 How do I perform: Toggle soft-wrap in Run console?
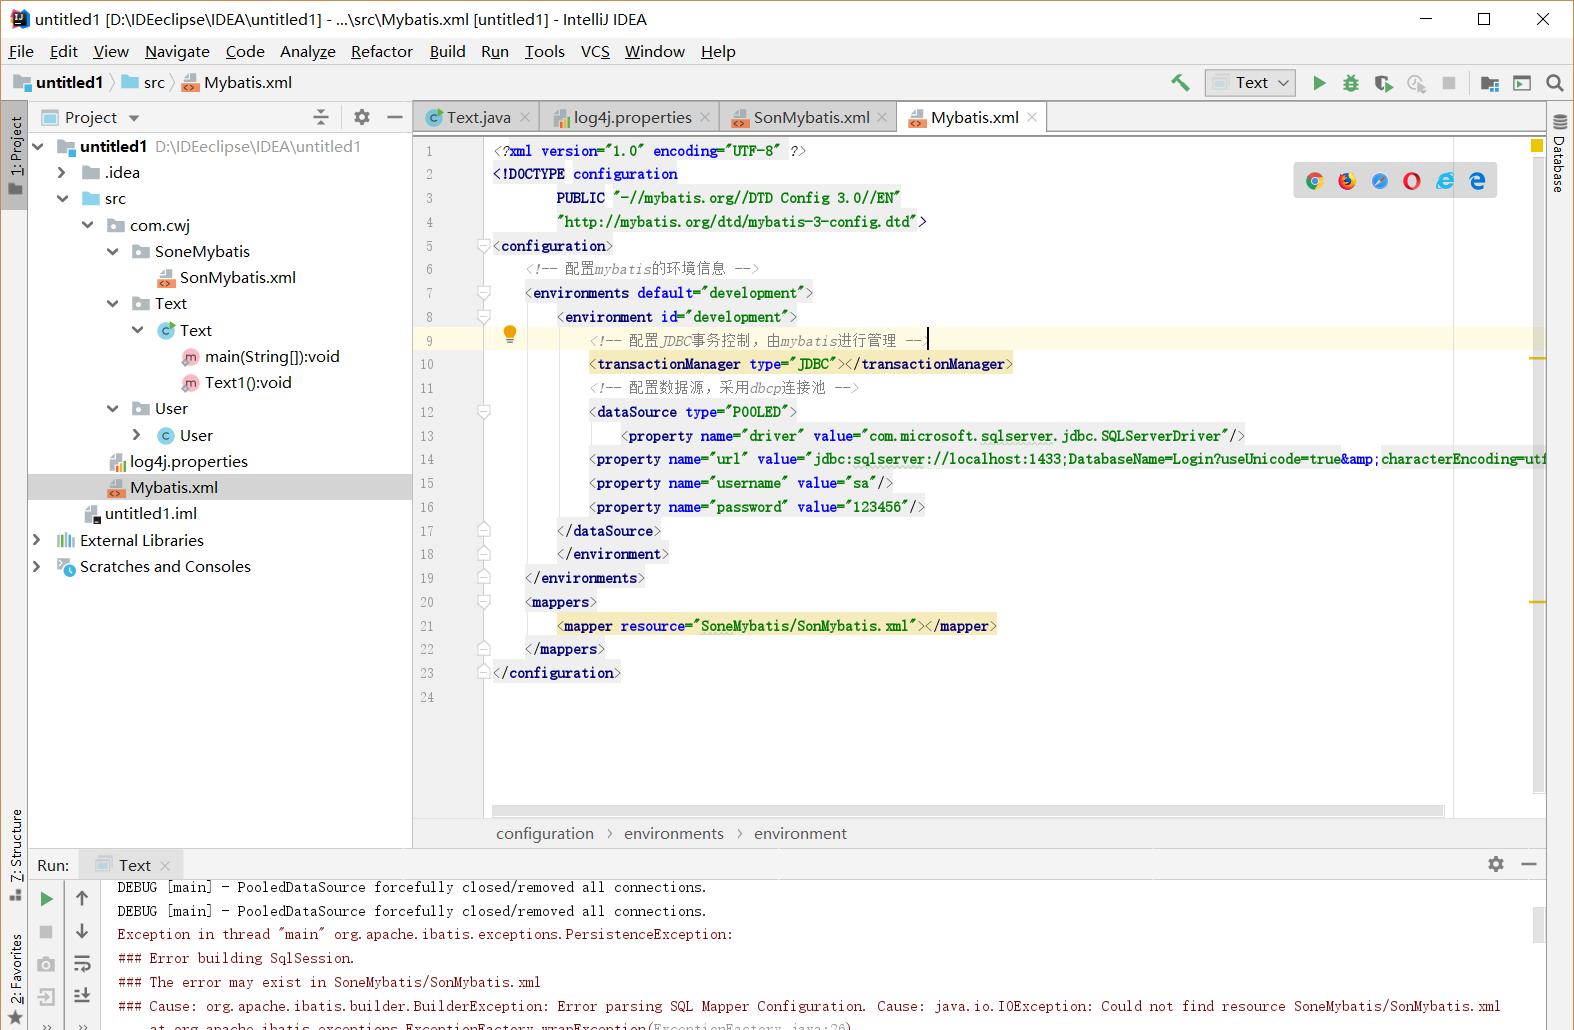coord(82,963)
